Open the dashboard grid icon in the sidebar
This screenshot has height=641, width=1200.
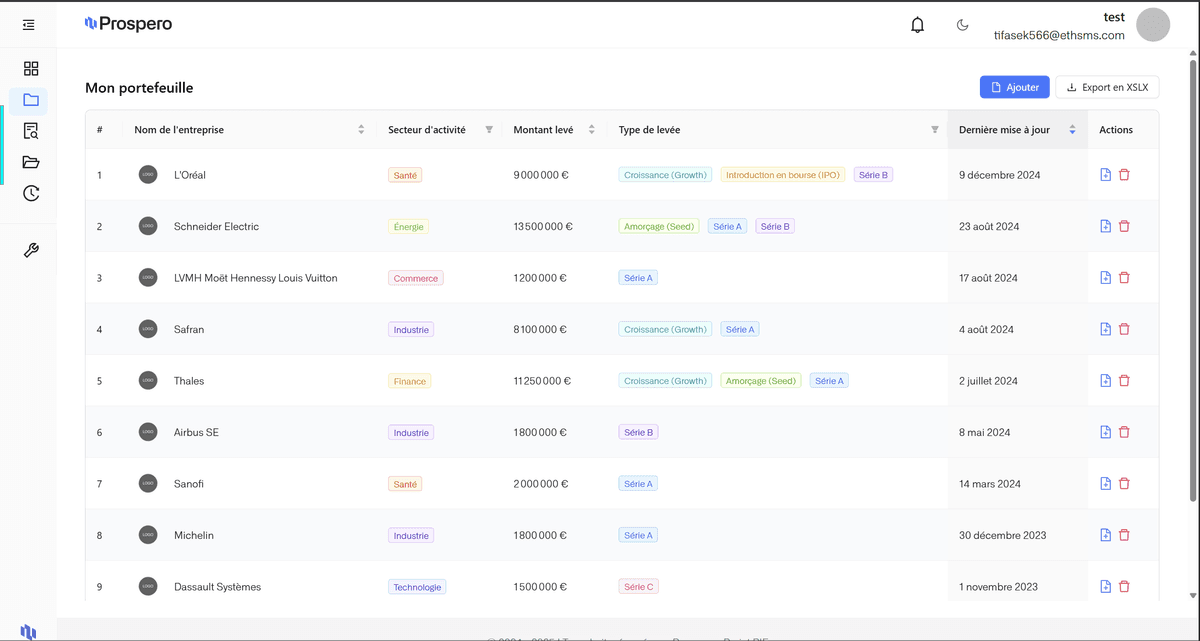(x=30, y=68)
